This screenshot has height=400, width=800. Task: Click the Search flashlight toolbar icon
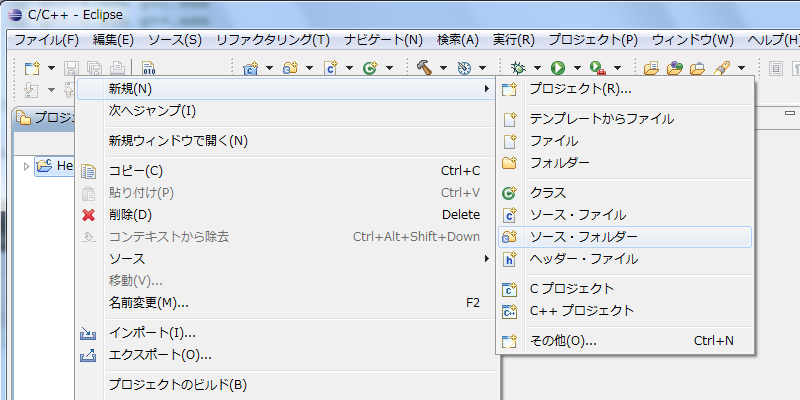722,68
